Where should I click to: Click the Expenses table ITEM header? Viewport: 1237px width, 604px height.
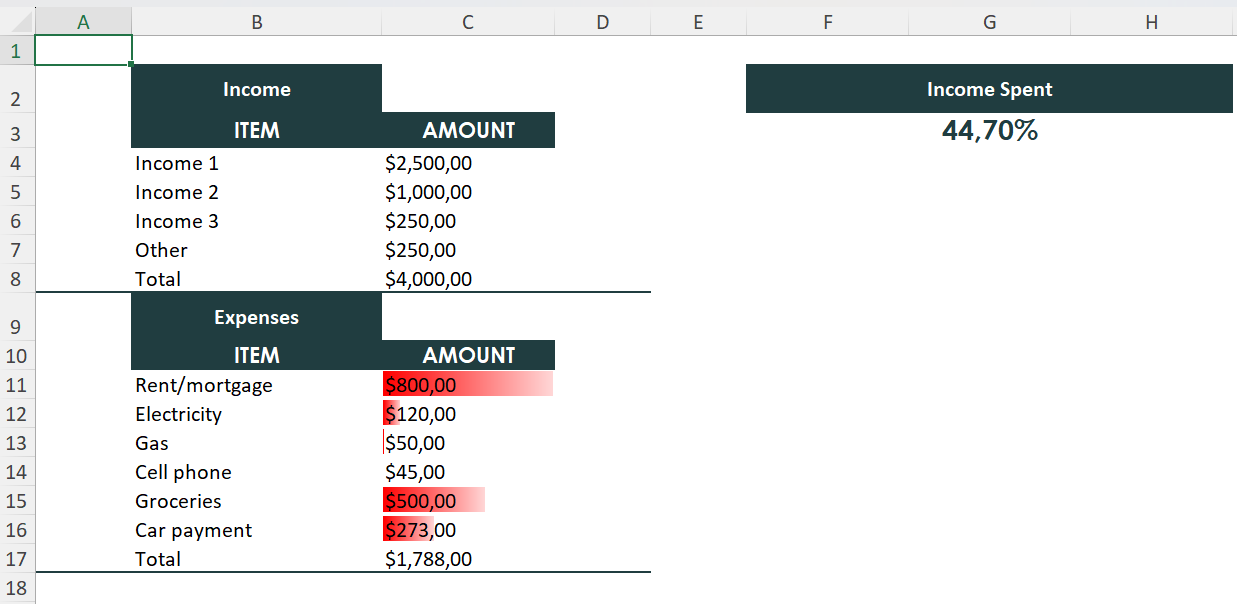[256, 355]
